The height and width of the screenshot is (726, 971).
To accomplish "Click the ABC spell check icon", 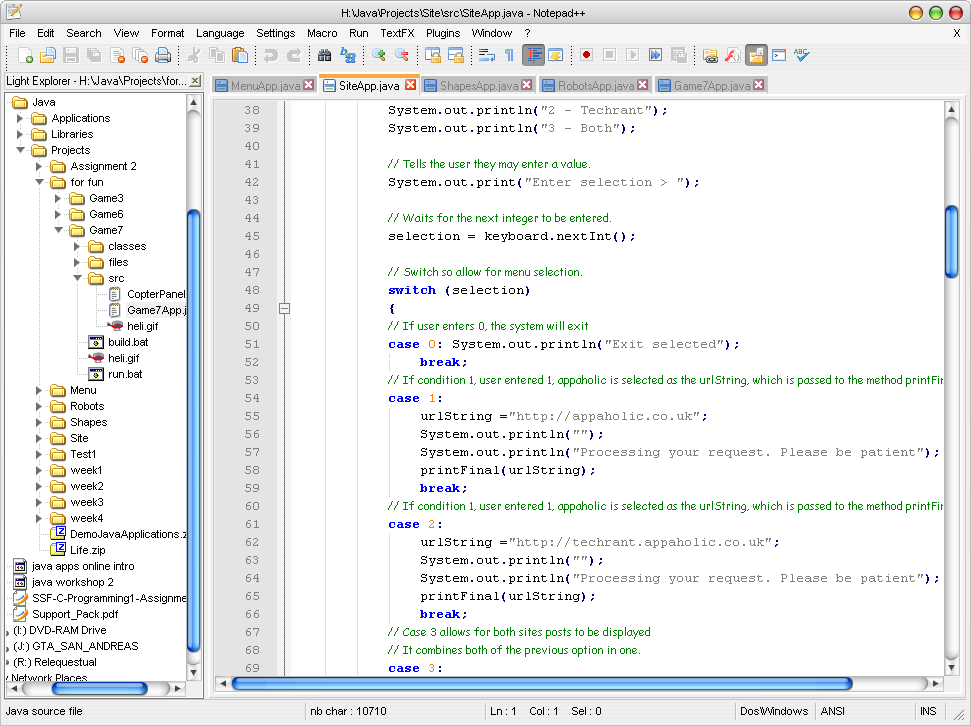I will point(801,55).
